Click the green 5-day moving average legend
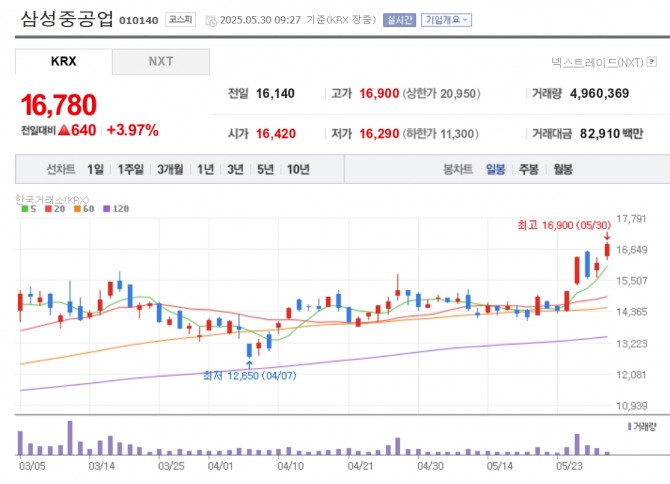This screenshot has height=484, width=670. 29,209
